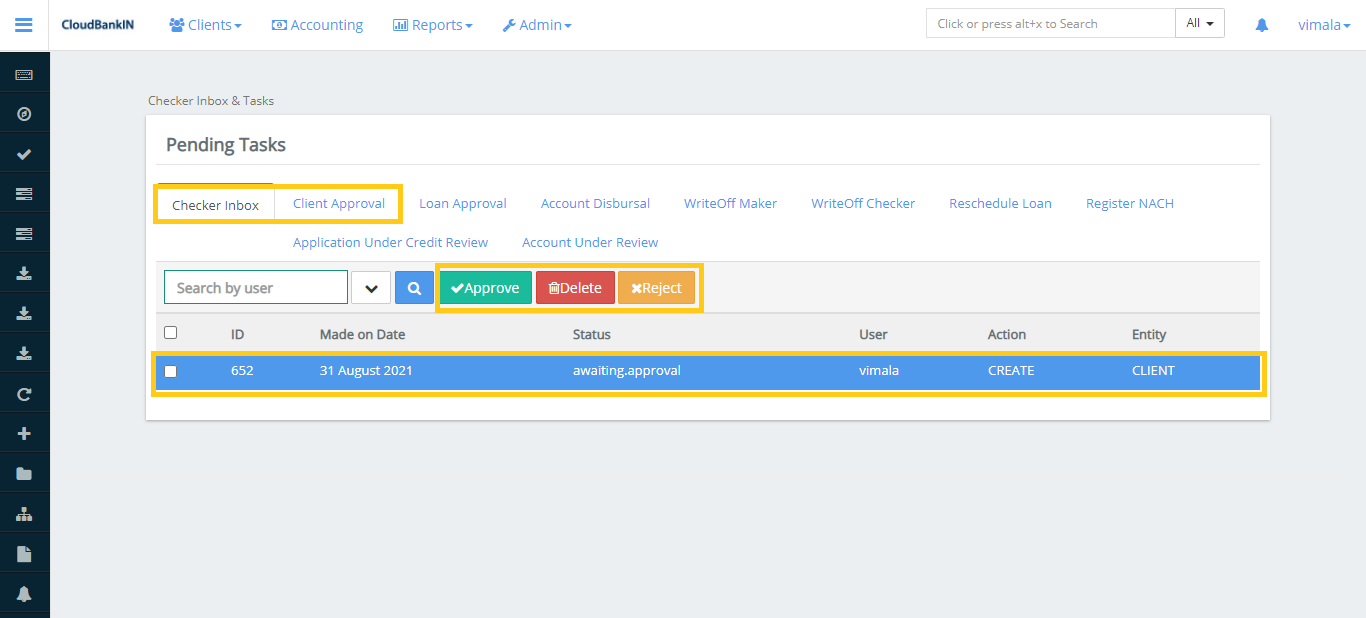Tick the select-all checkbox in table header
This screenshot has width=1366, height=618.
170,331
